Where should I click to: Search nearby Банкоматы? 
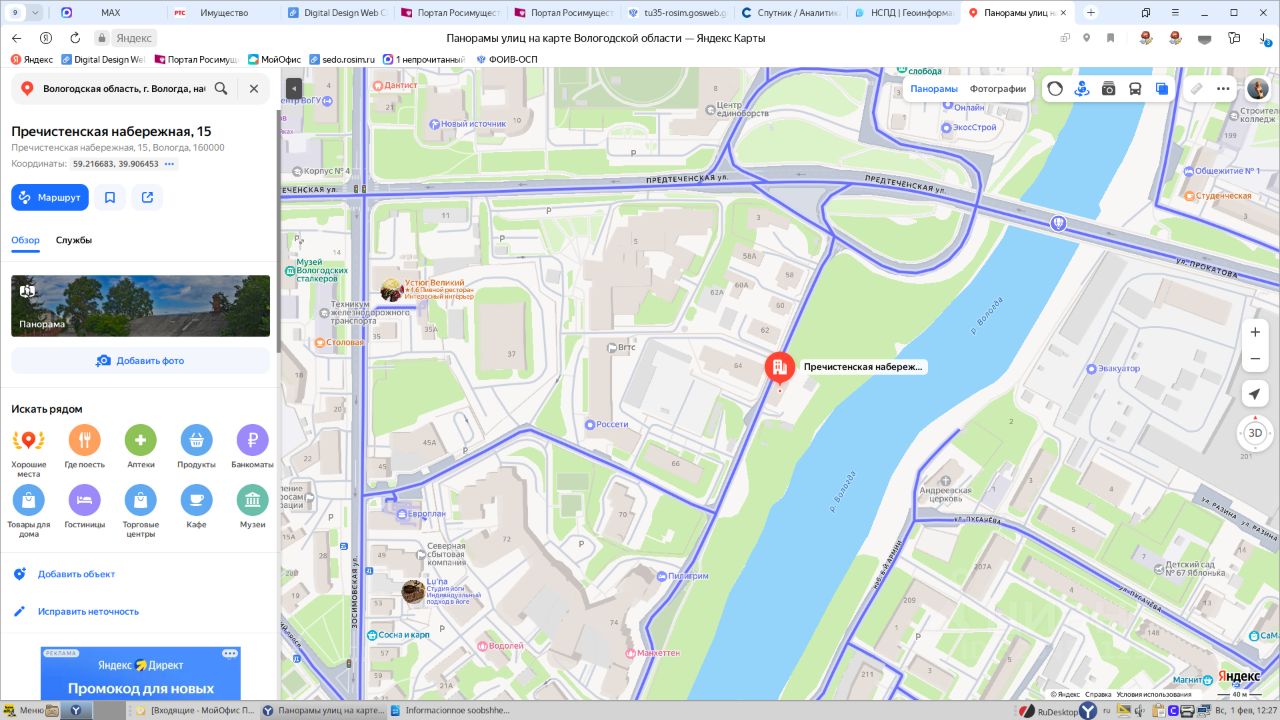(253, 448)
